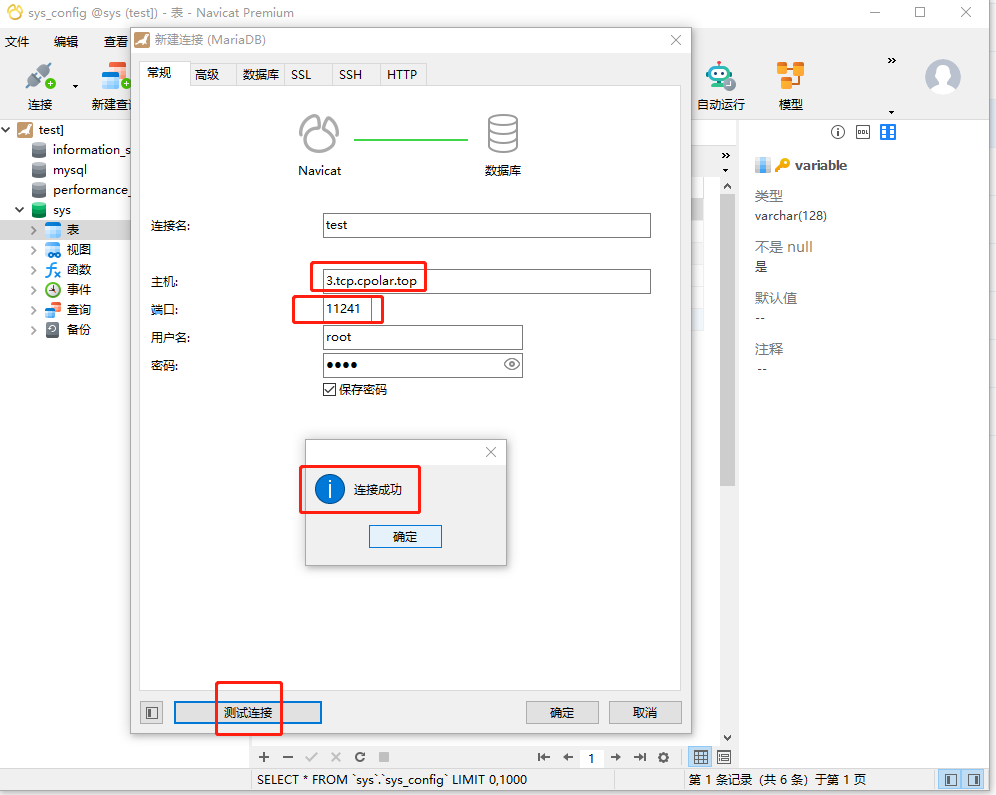This screenshot has width=996, height=795.
Task: Select the mysql database
Action: point(60,170)
